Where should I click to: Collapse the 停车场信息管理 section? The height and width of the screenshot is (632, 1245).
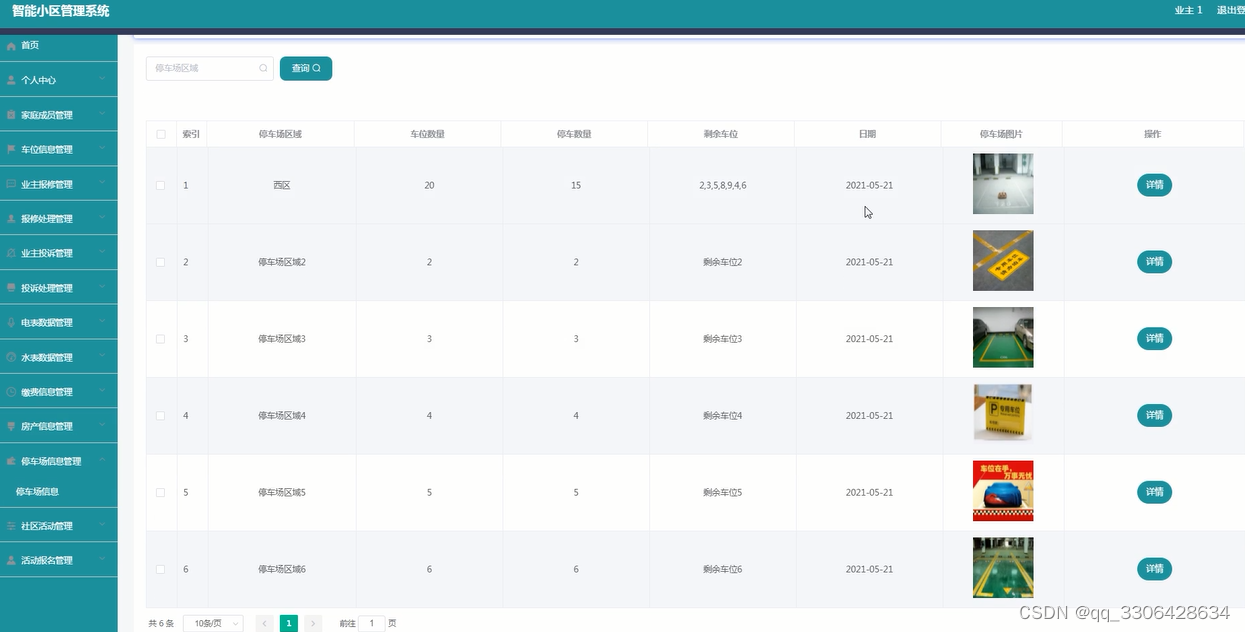tap(103, 461)
